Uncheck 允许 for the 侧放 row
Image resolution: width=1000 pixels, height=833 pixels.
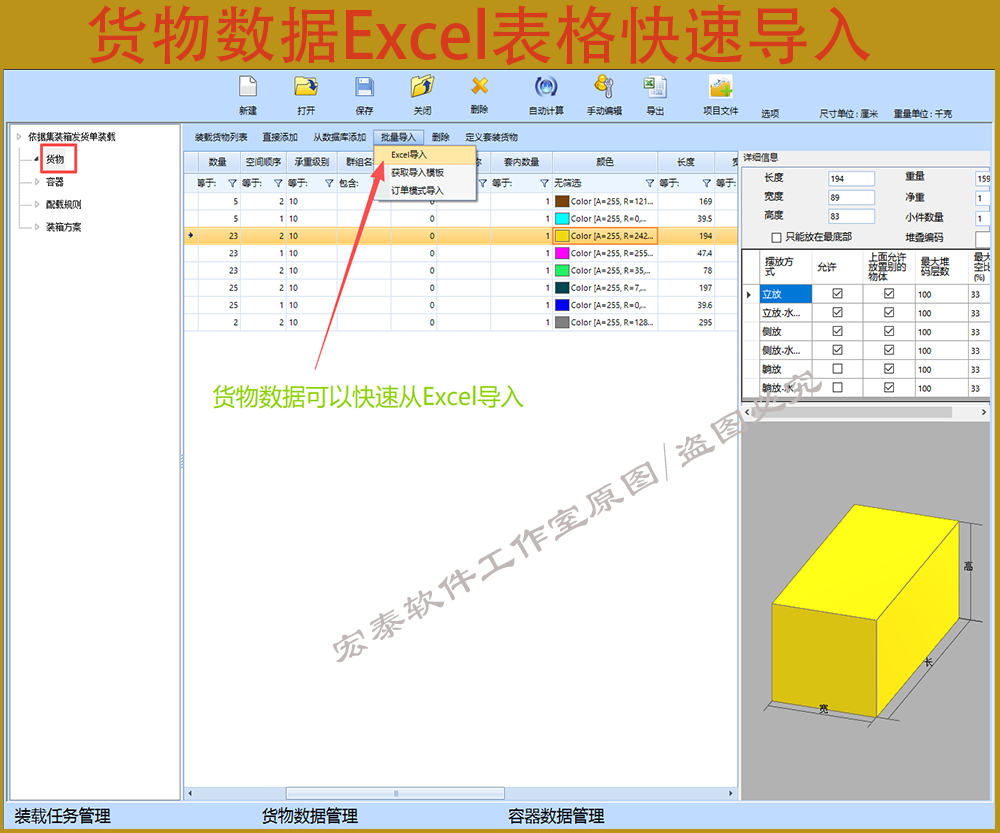pyautogui.click(x=837, y=331)
